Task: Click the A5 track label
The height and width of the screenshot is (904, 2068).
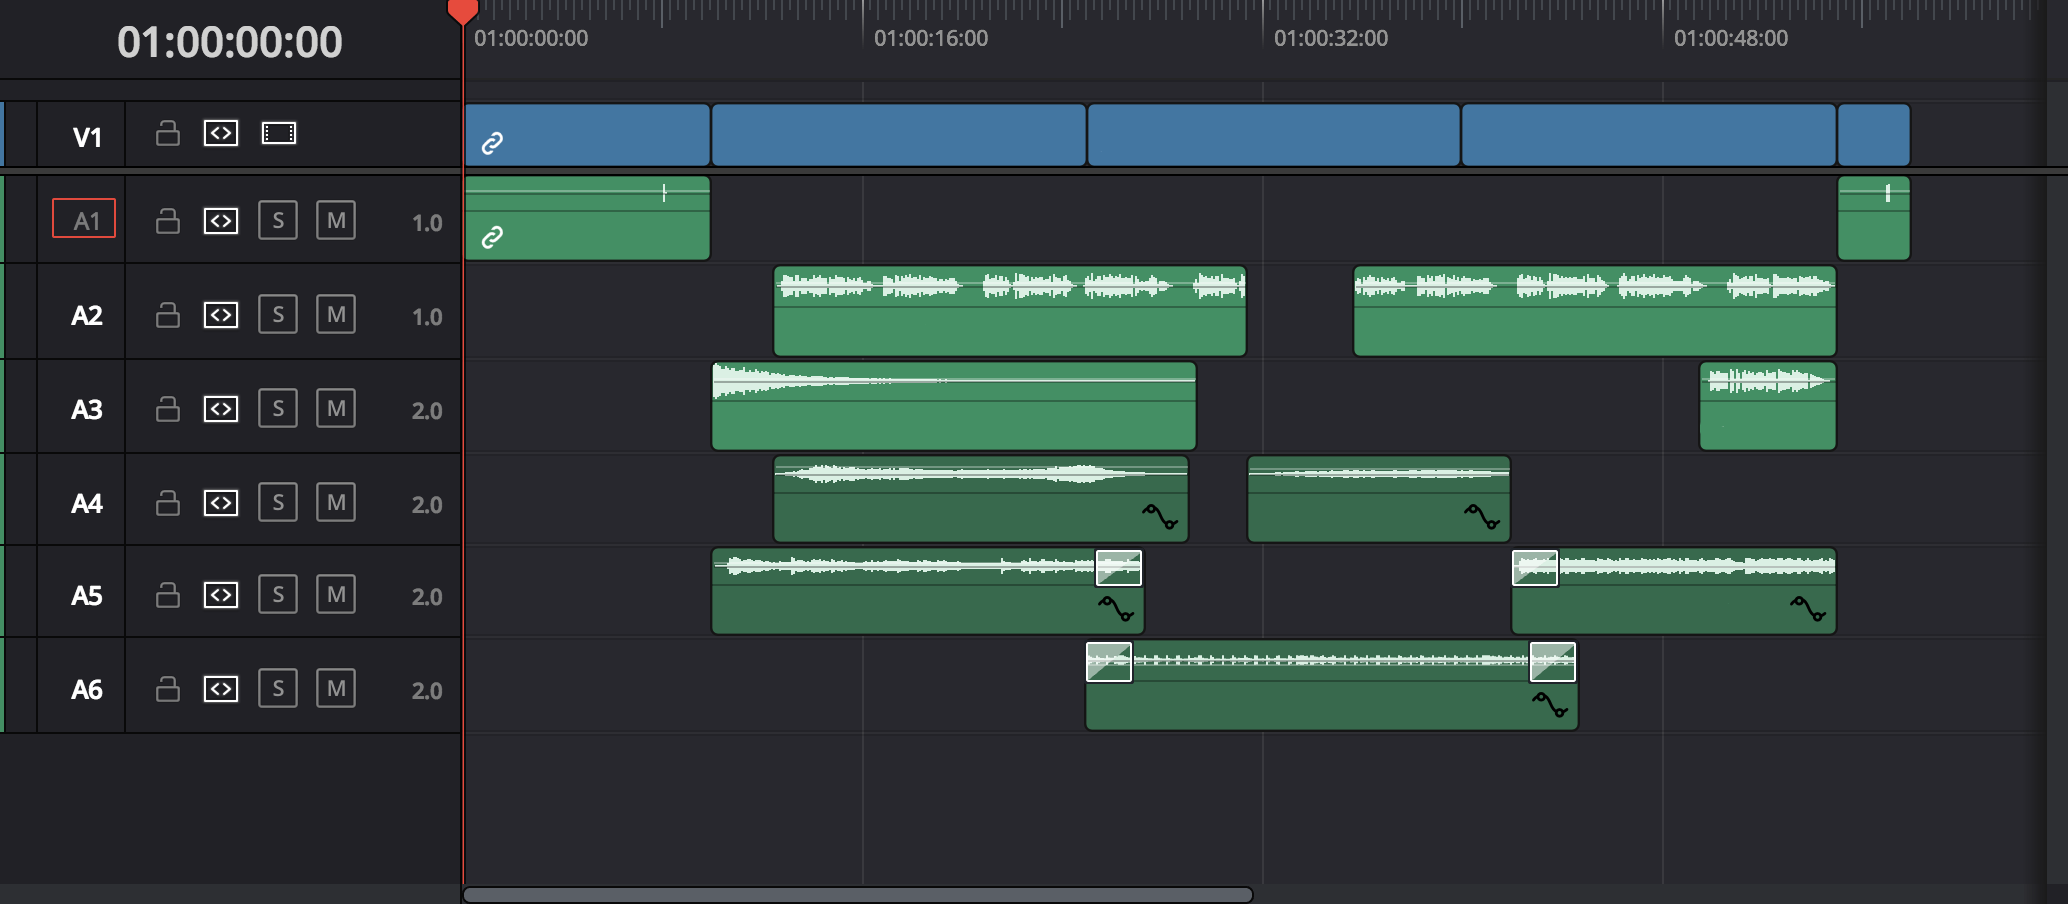Action: pos(87,595)
